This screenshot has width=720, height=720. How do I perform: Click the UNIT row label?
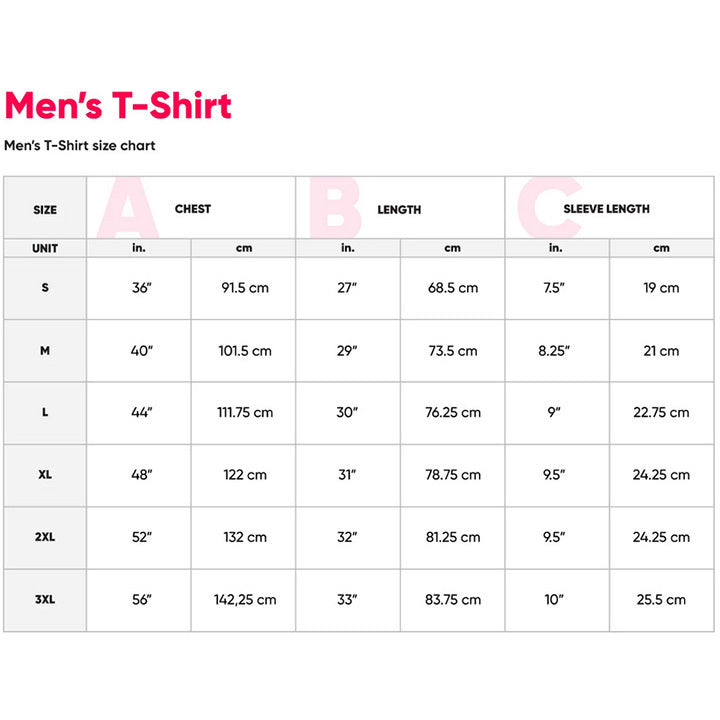click(45, 248)
